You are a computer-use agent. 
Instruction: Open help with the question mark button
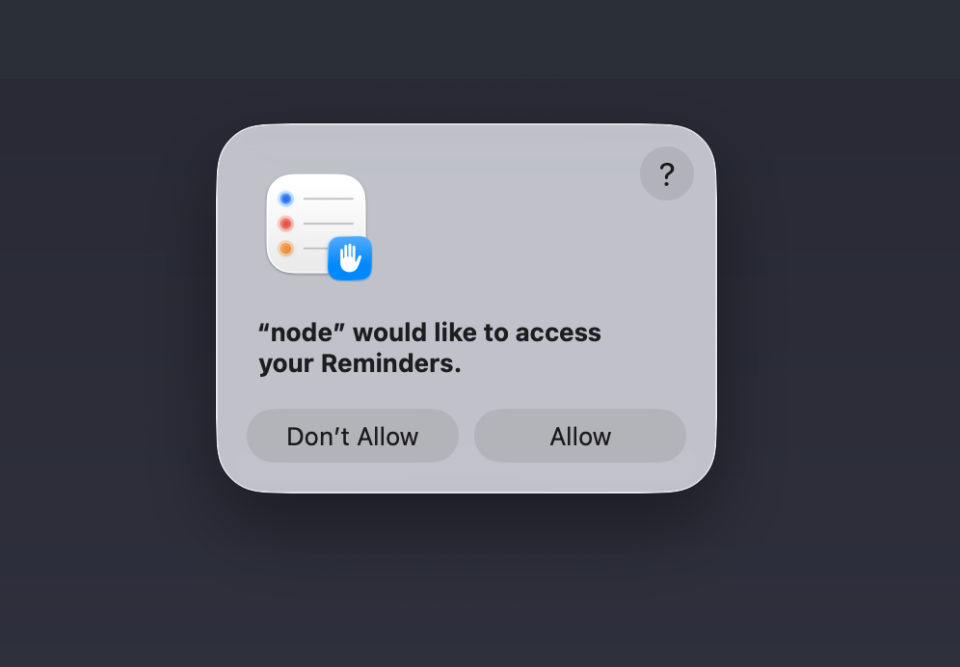[667, 174]
